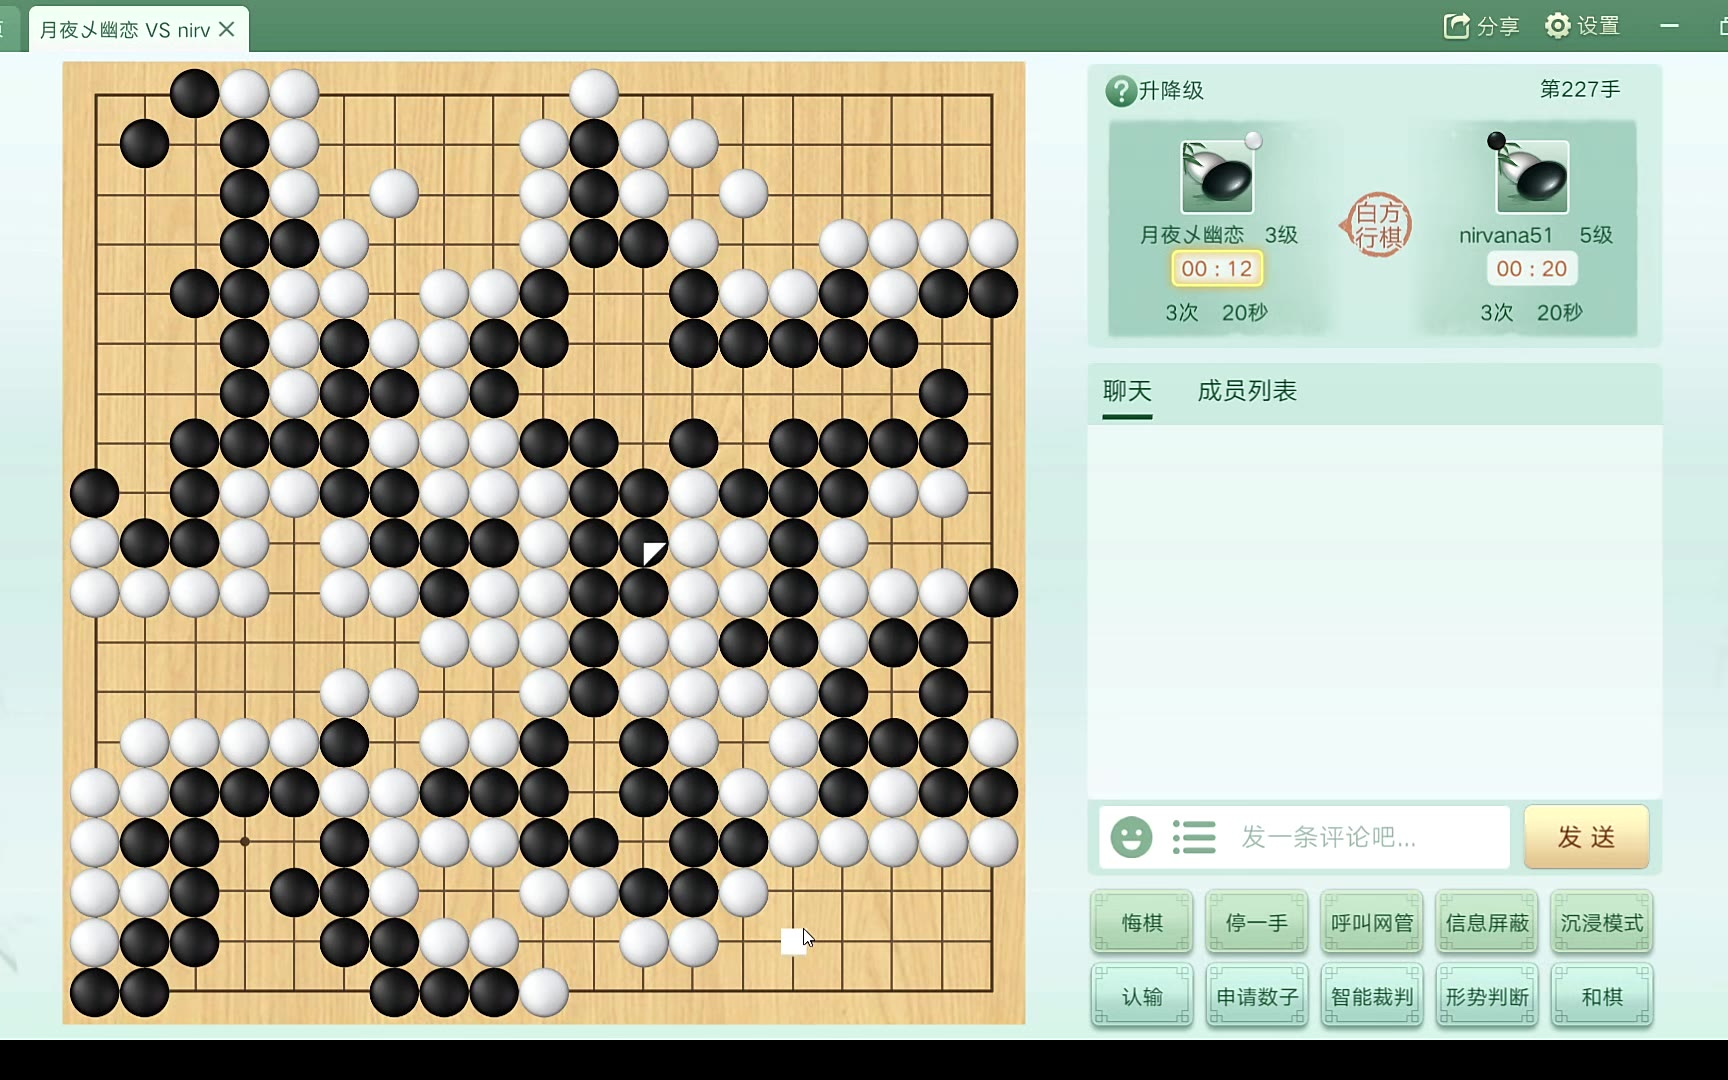The image size is (1728, 1080).
Task: Request stone counting with 申请数子
Action: (1257, 996)
